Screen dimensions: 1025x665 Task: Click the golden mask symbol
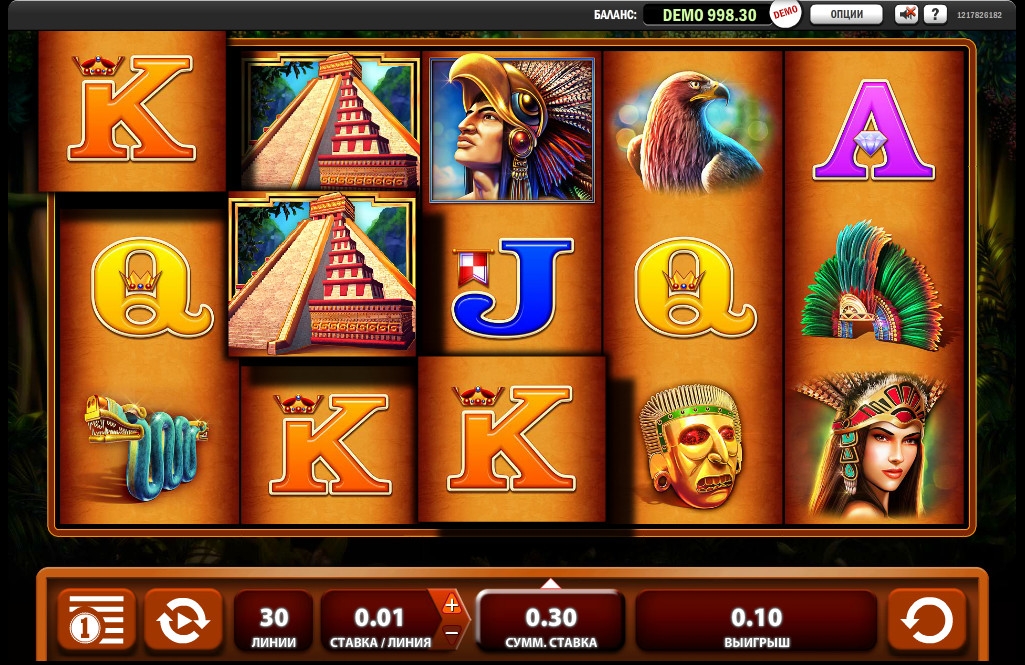(692, 446)
